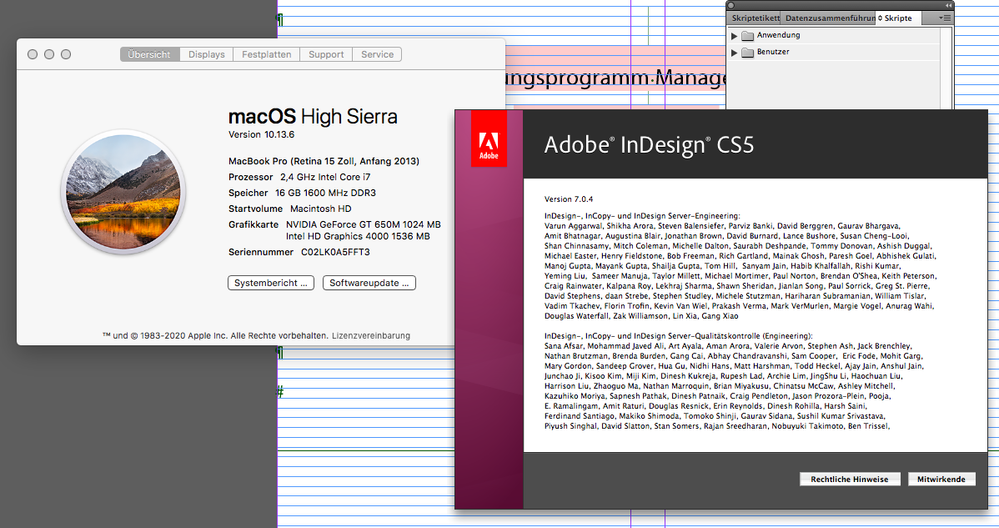Switch to the Datenzusammenführung panel tab
The image size is (999, 528).
click(829, 18)
